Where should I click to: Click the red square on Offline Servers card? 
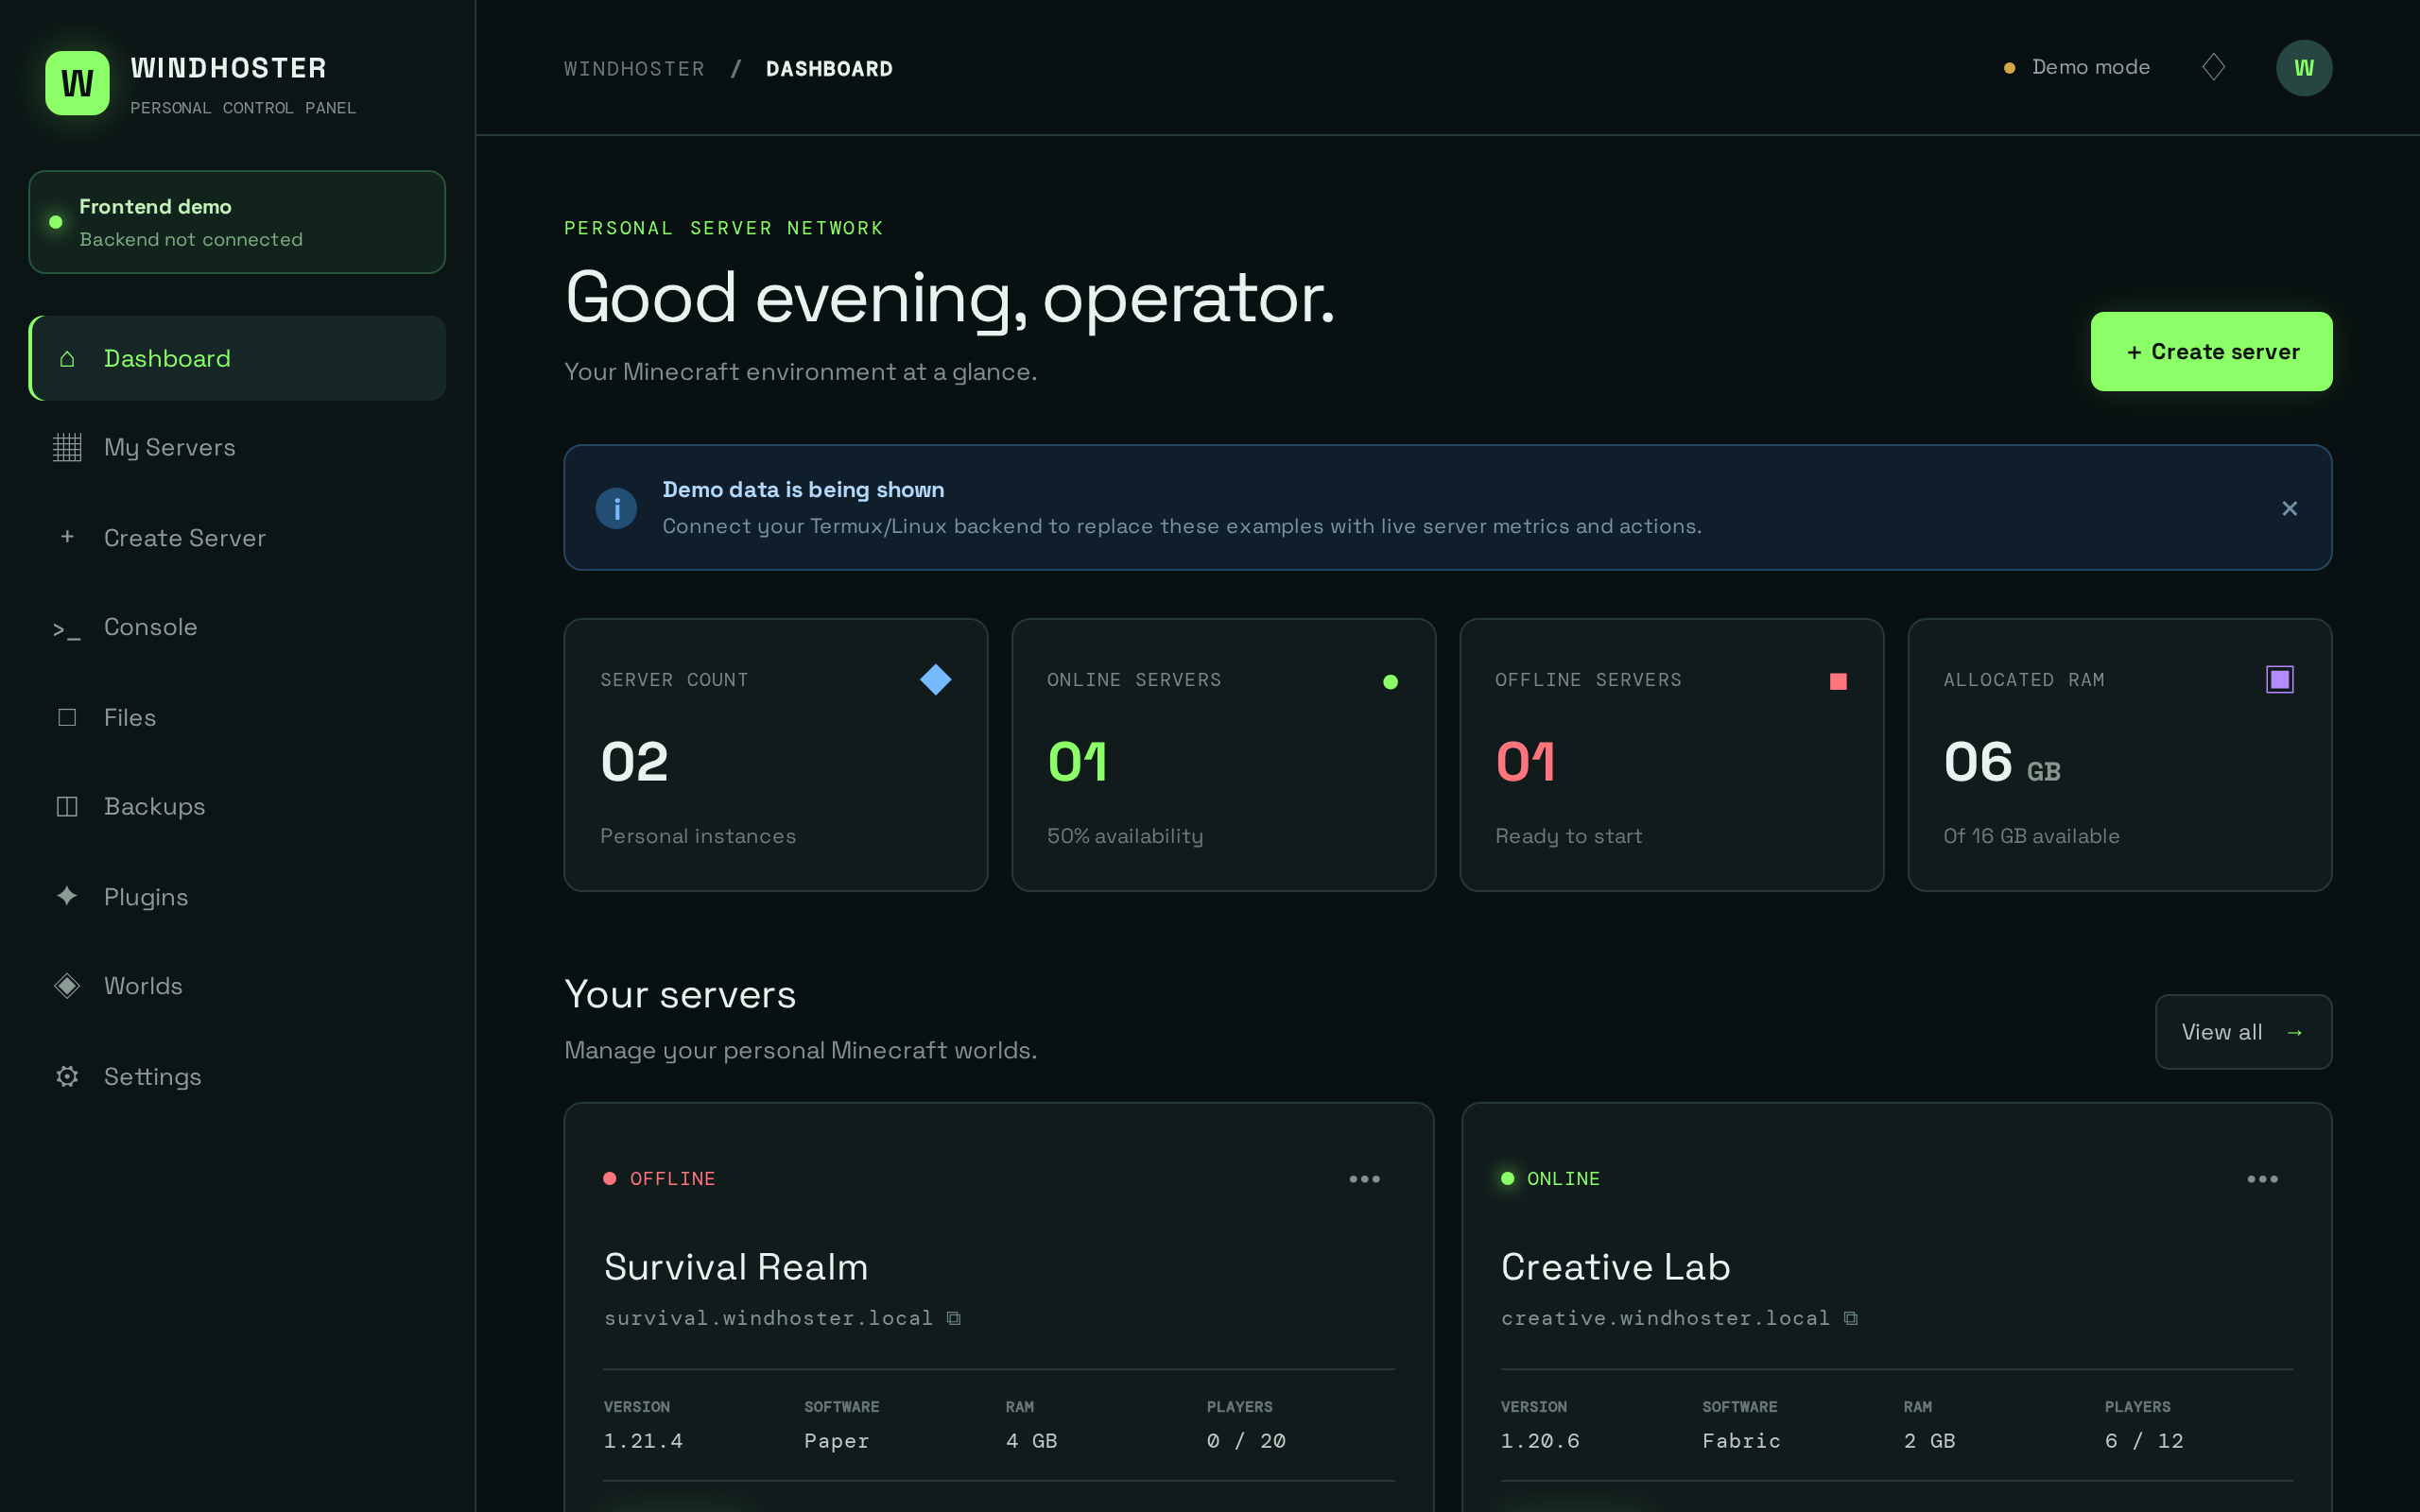[x=1838, y=681]
